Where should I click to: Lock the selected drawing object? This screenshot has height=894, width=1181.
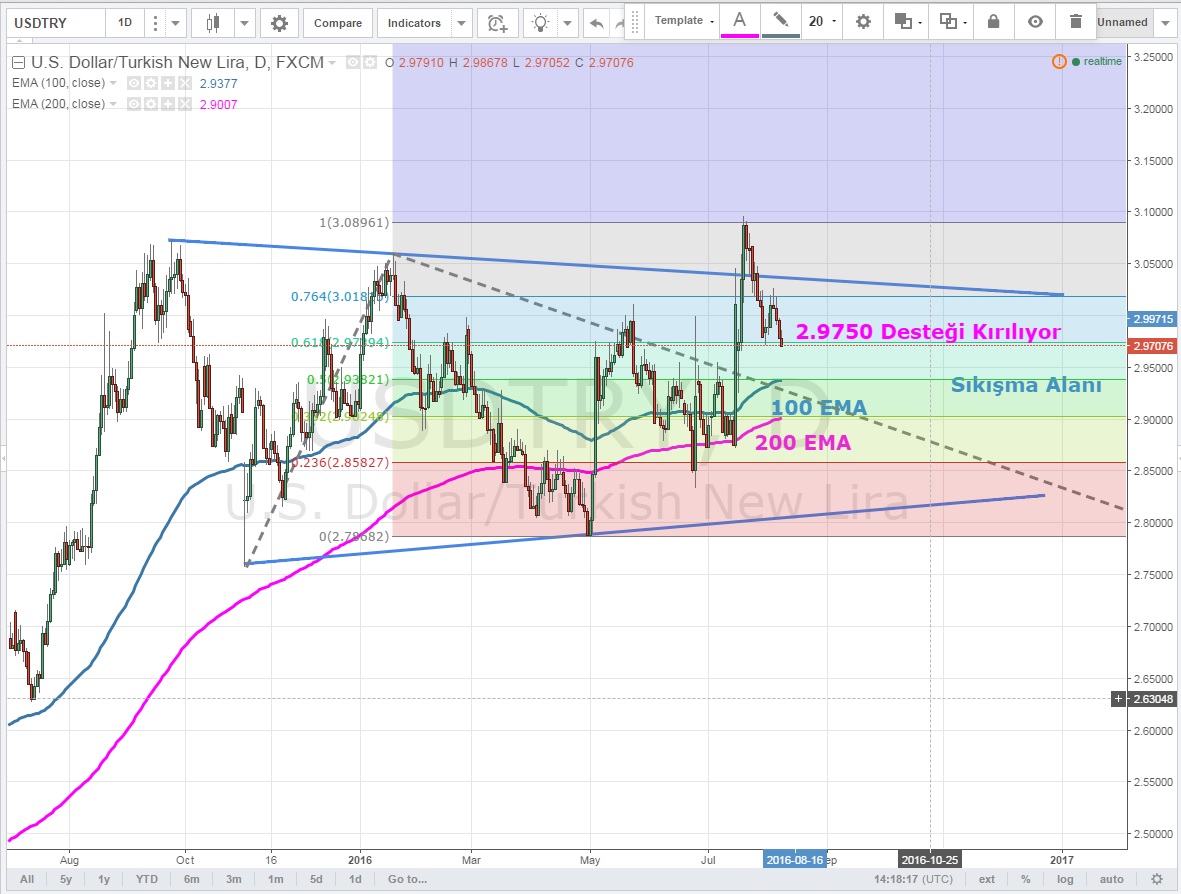[993, 21]
